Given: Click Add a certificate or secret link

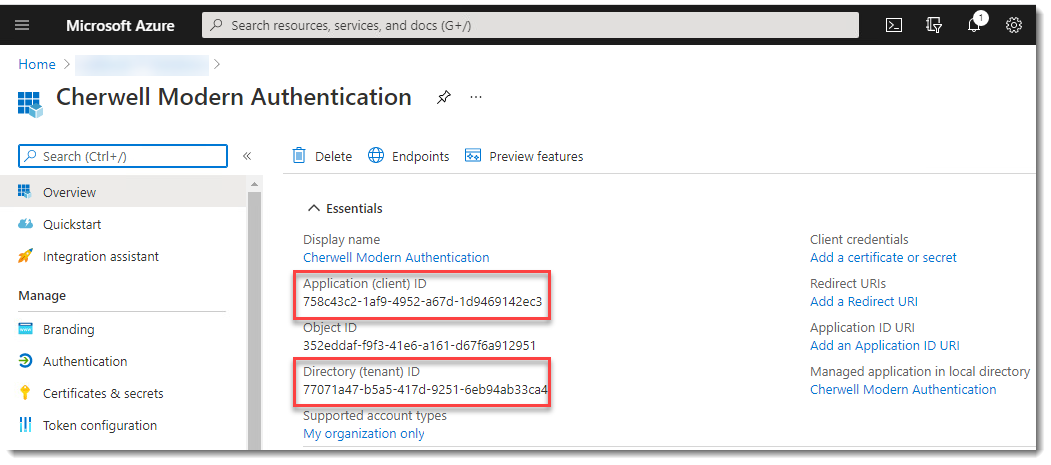Looking at the screenshot, I should click(x=883, y=257).
